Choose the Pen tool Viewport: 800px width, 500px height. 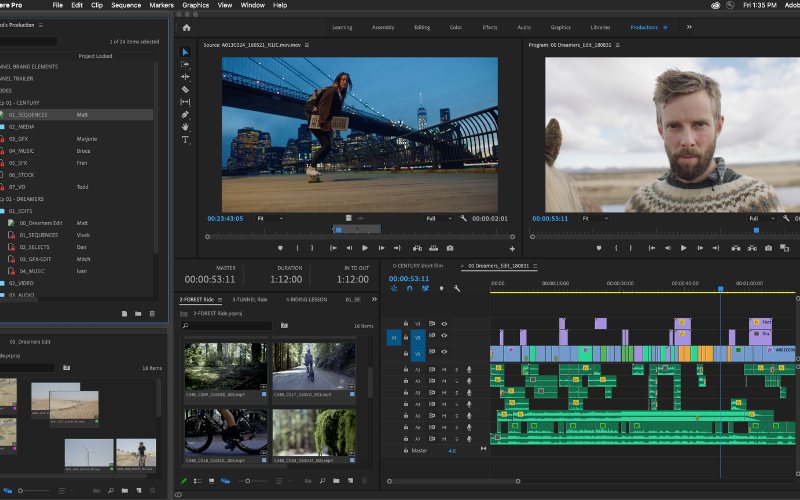pyautogui.click(x=185, y=115)
